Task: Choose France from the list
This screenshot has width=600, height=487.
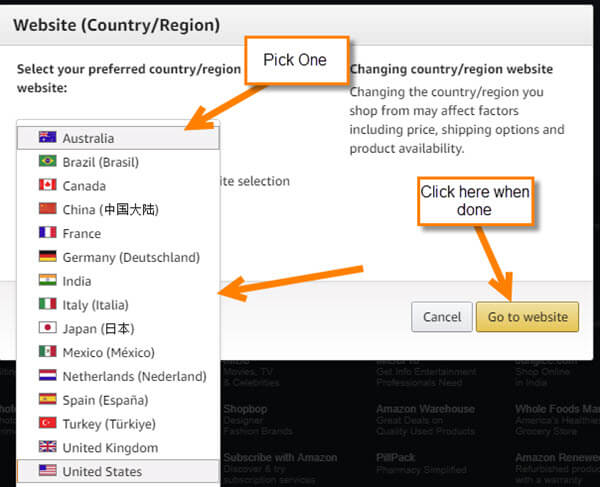Action: click(118, 233)
